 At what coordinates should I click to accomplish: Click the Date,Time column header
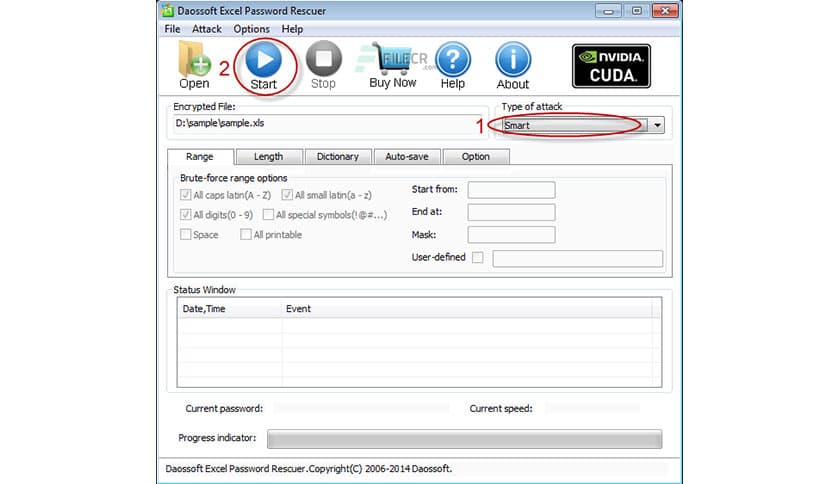coord(229,309)
